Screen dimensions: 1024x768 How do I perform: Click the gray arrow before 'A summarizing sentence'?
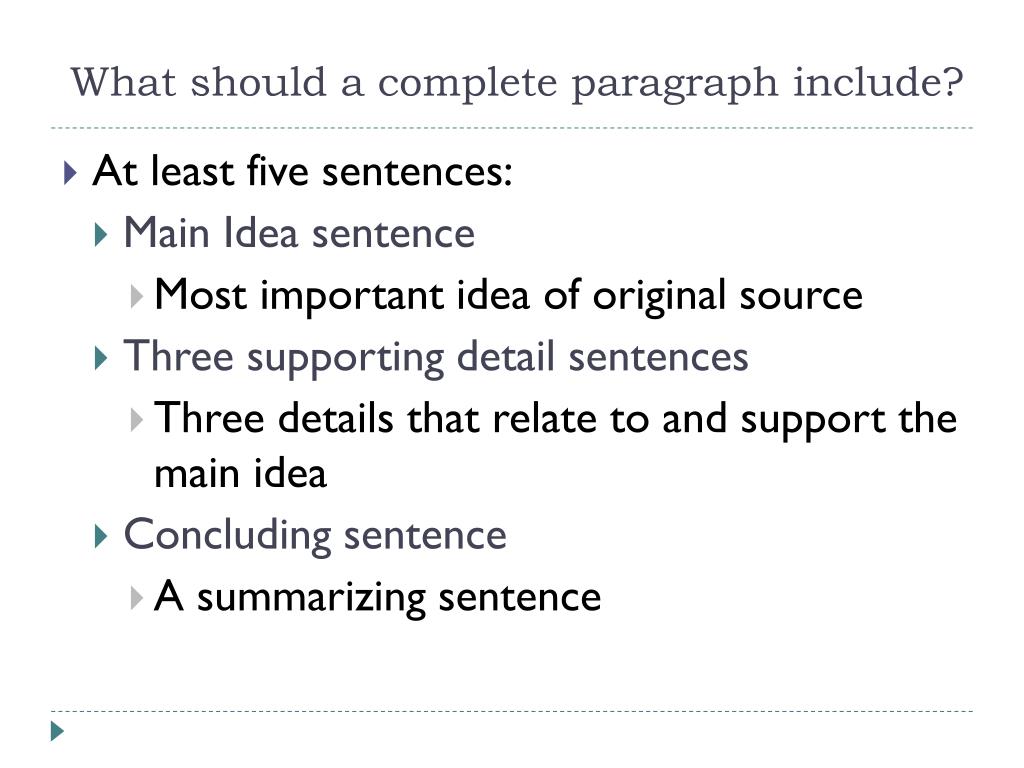coord(136,598)
